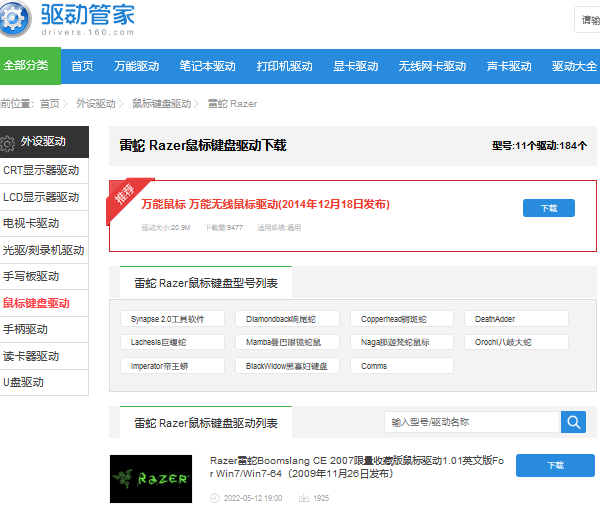Viewport: 600px width, 506px height.
Task: Click the 无线网卡驱动 navigation item
Action: coord(432,66)
